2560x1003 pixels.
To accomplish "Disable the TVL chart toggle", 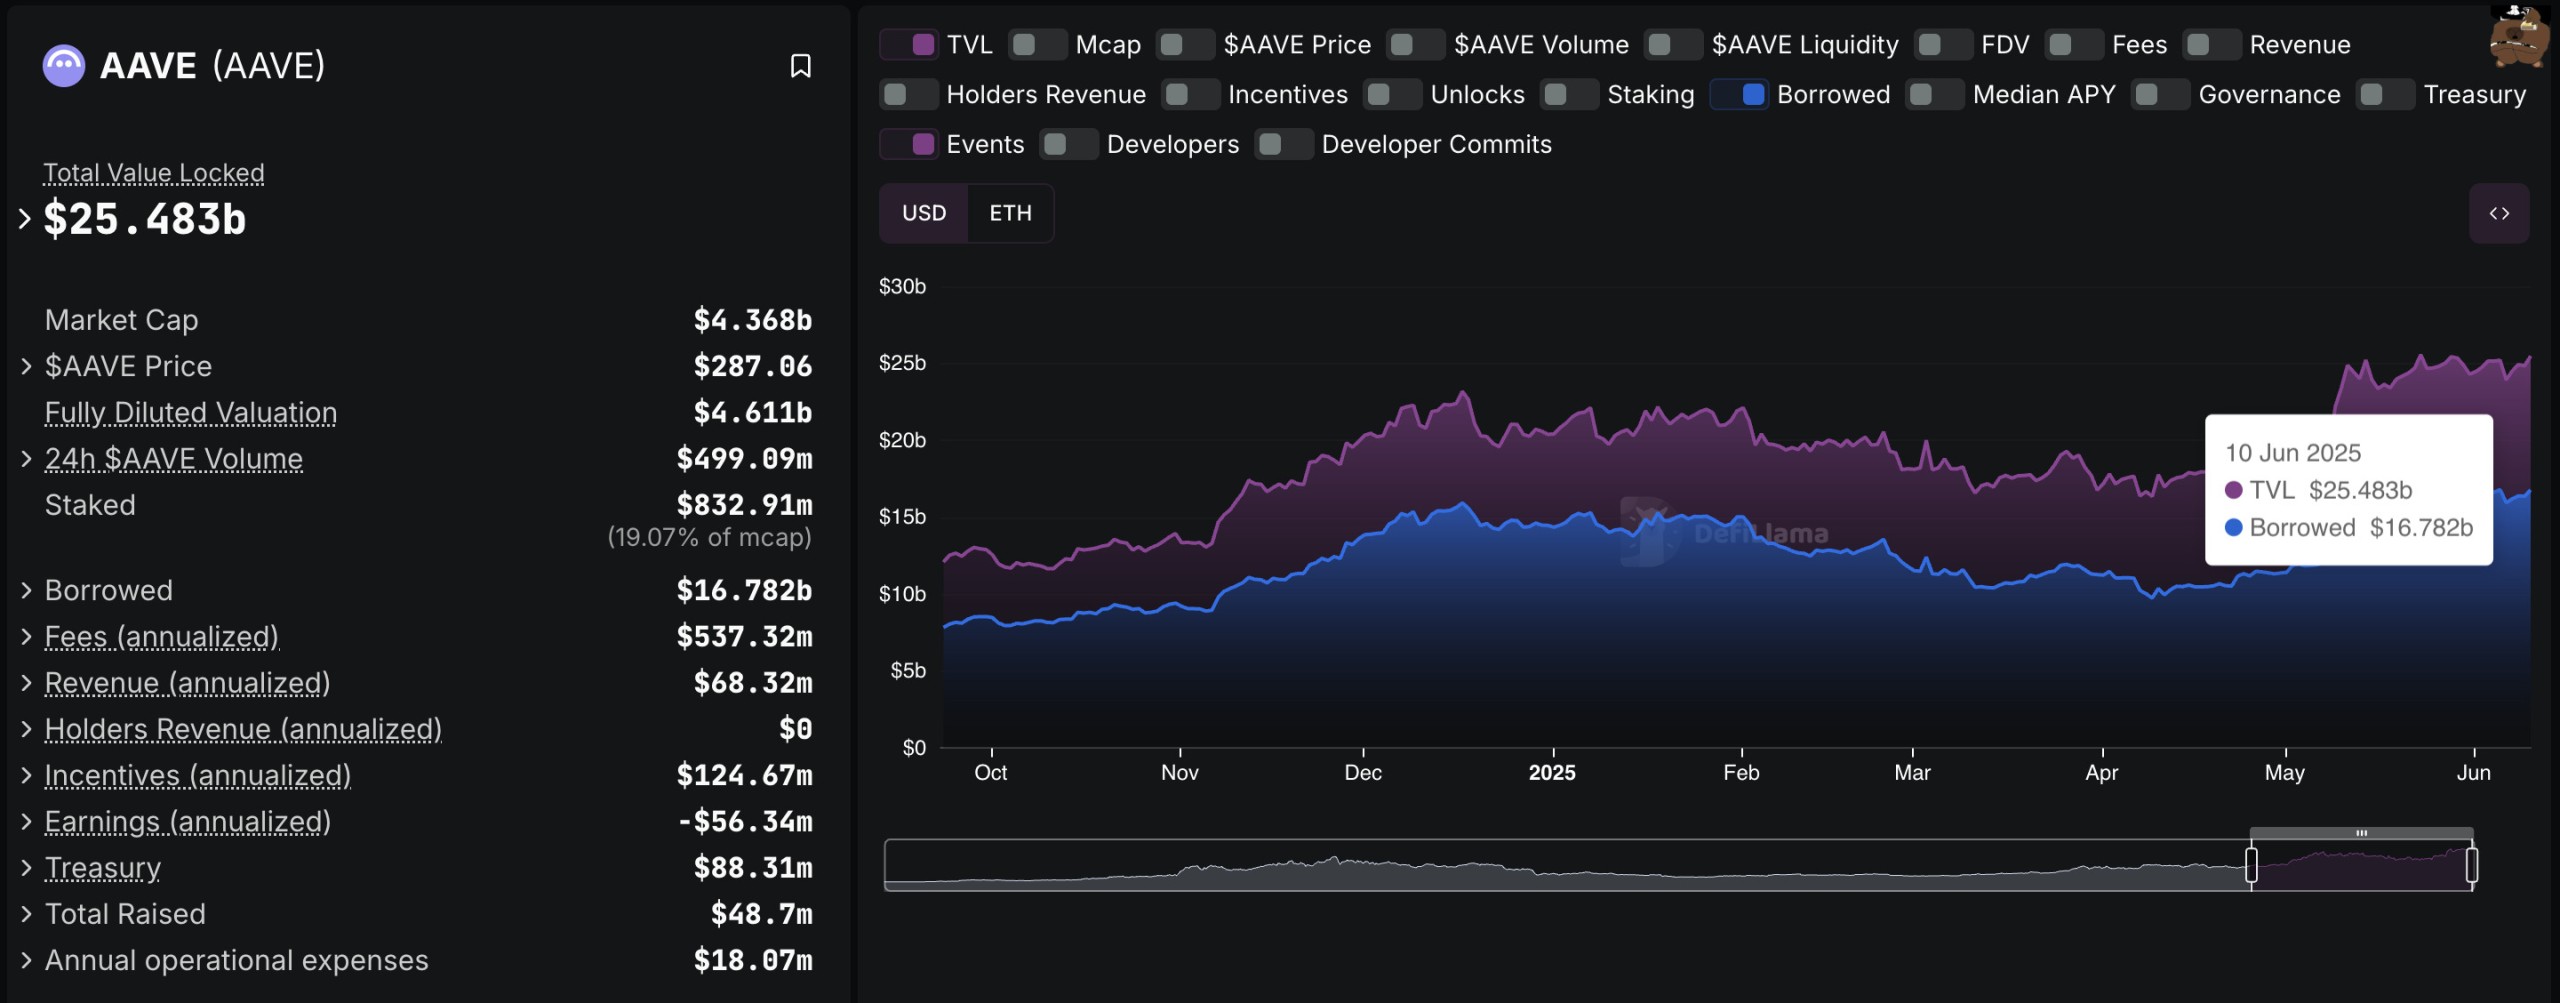I will tap(909, 45).
